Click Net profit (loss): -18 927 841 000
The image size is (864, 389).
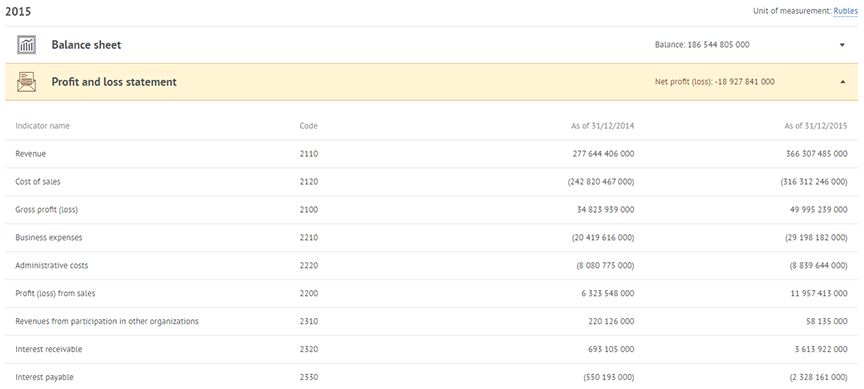pos(715,82)
